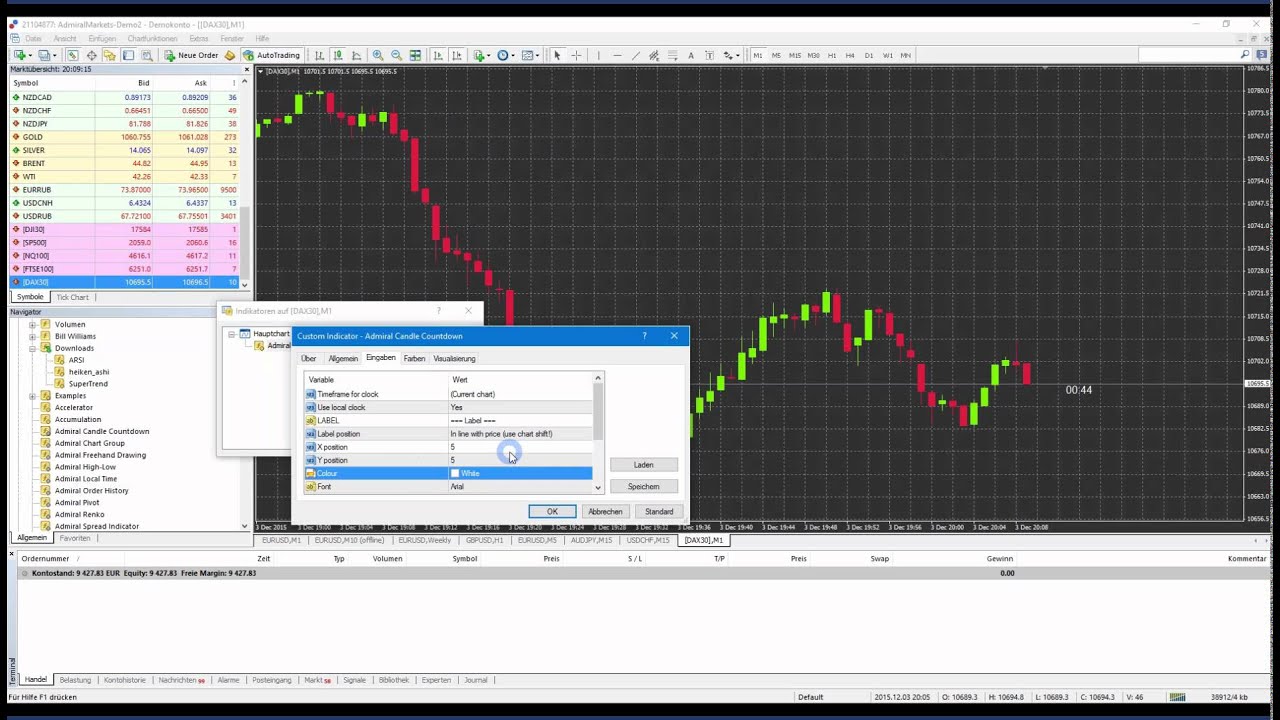Click the Speichern button

pyautogui.click(x=644, y=486)
